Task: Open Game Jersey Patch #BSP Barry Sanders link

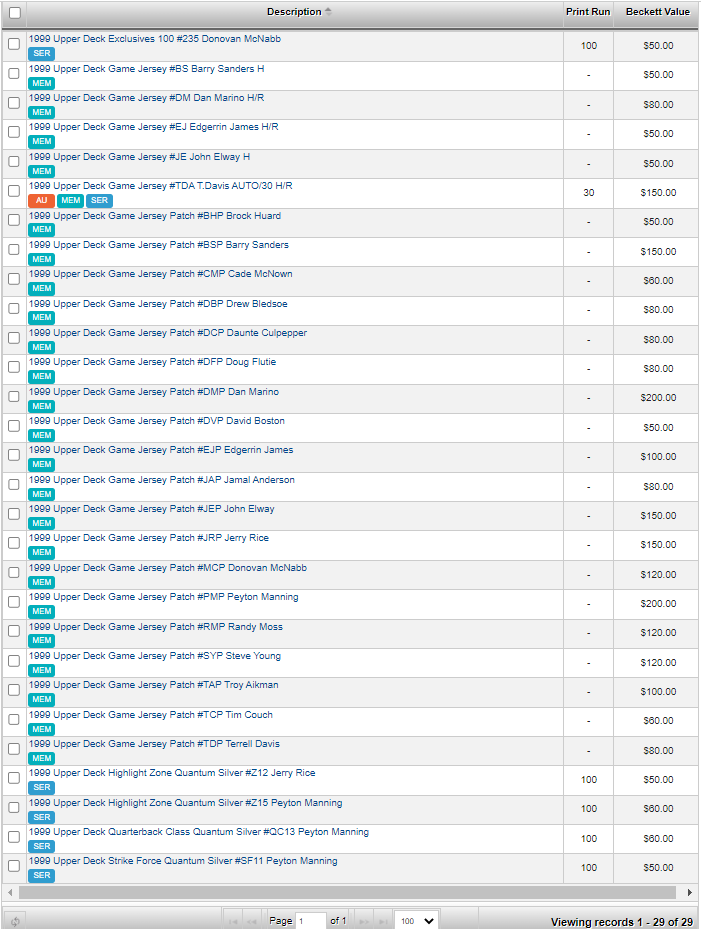Action: click(x=159, y=245)
